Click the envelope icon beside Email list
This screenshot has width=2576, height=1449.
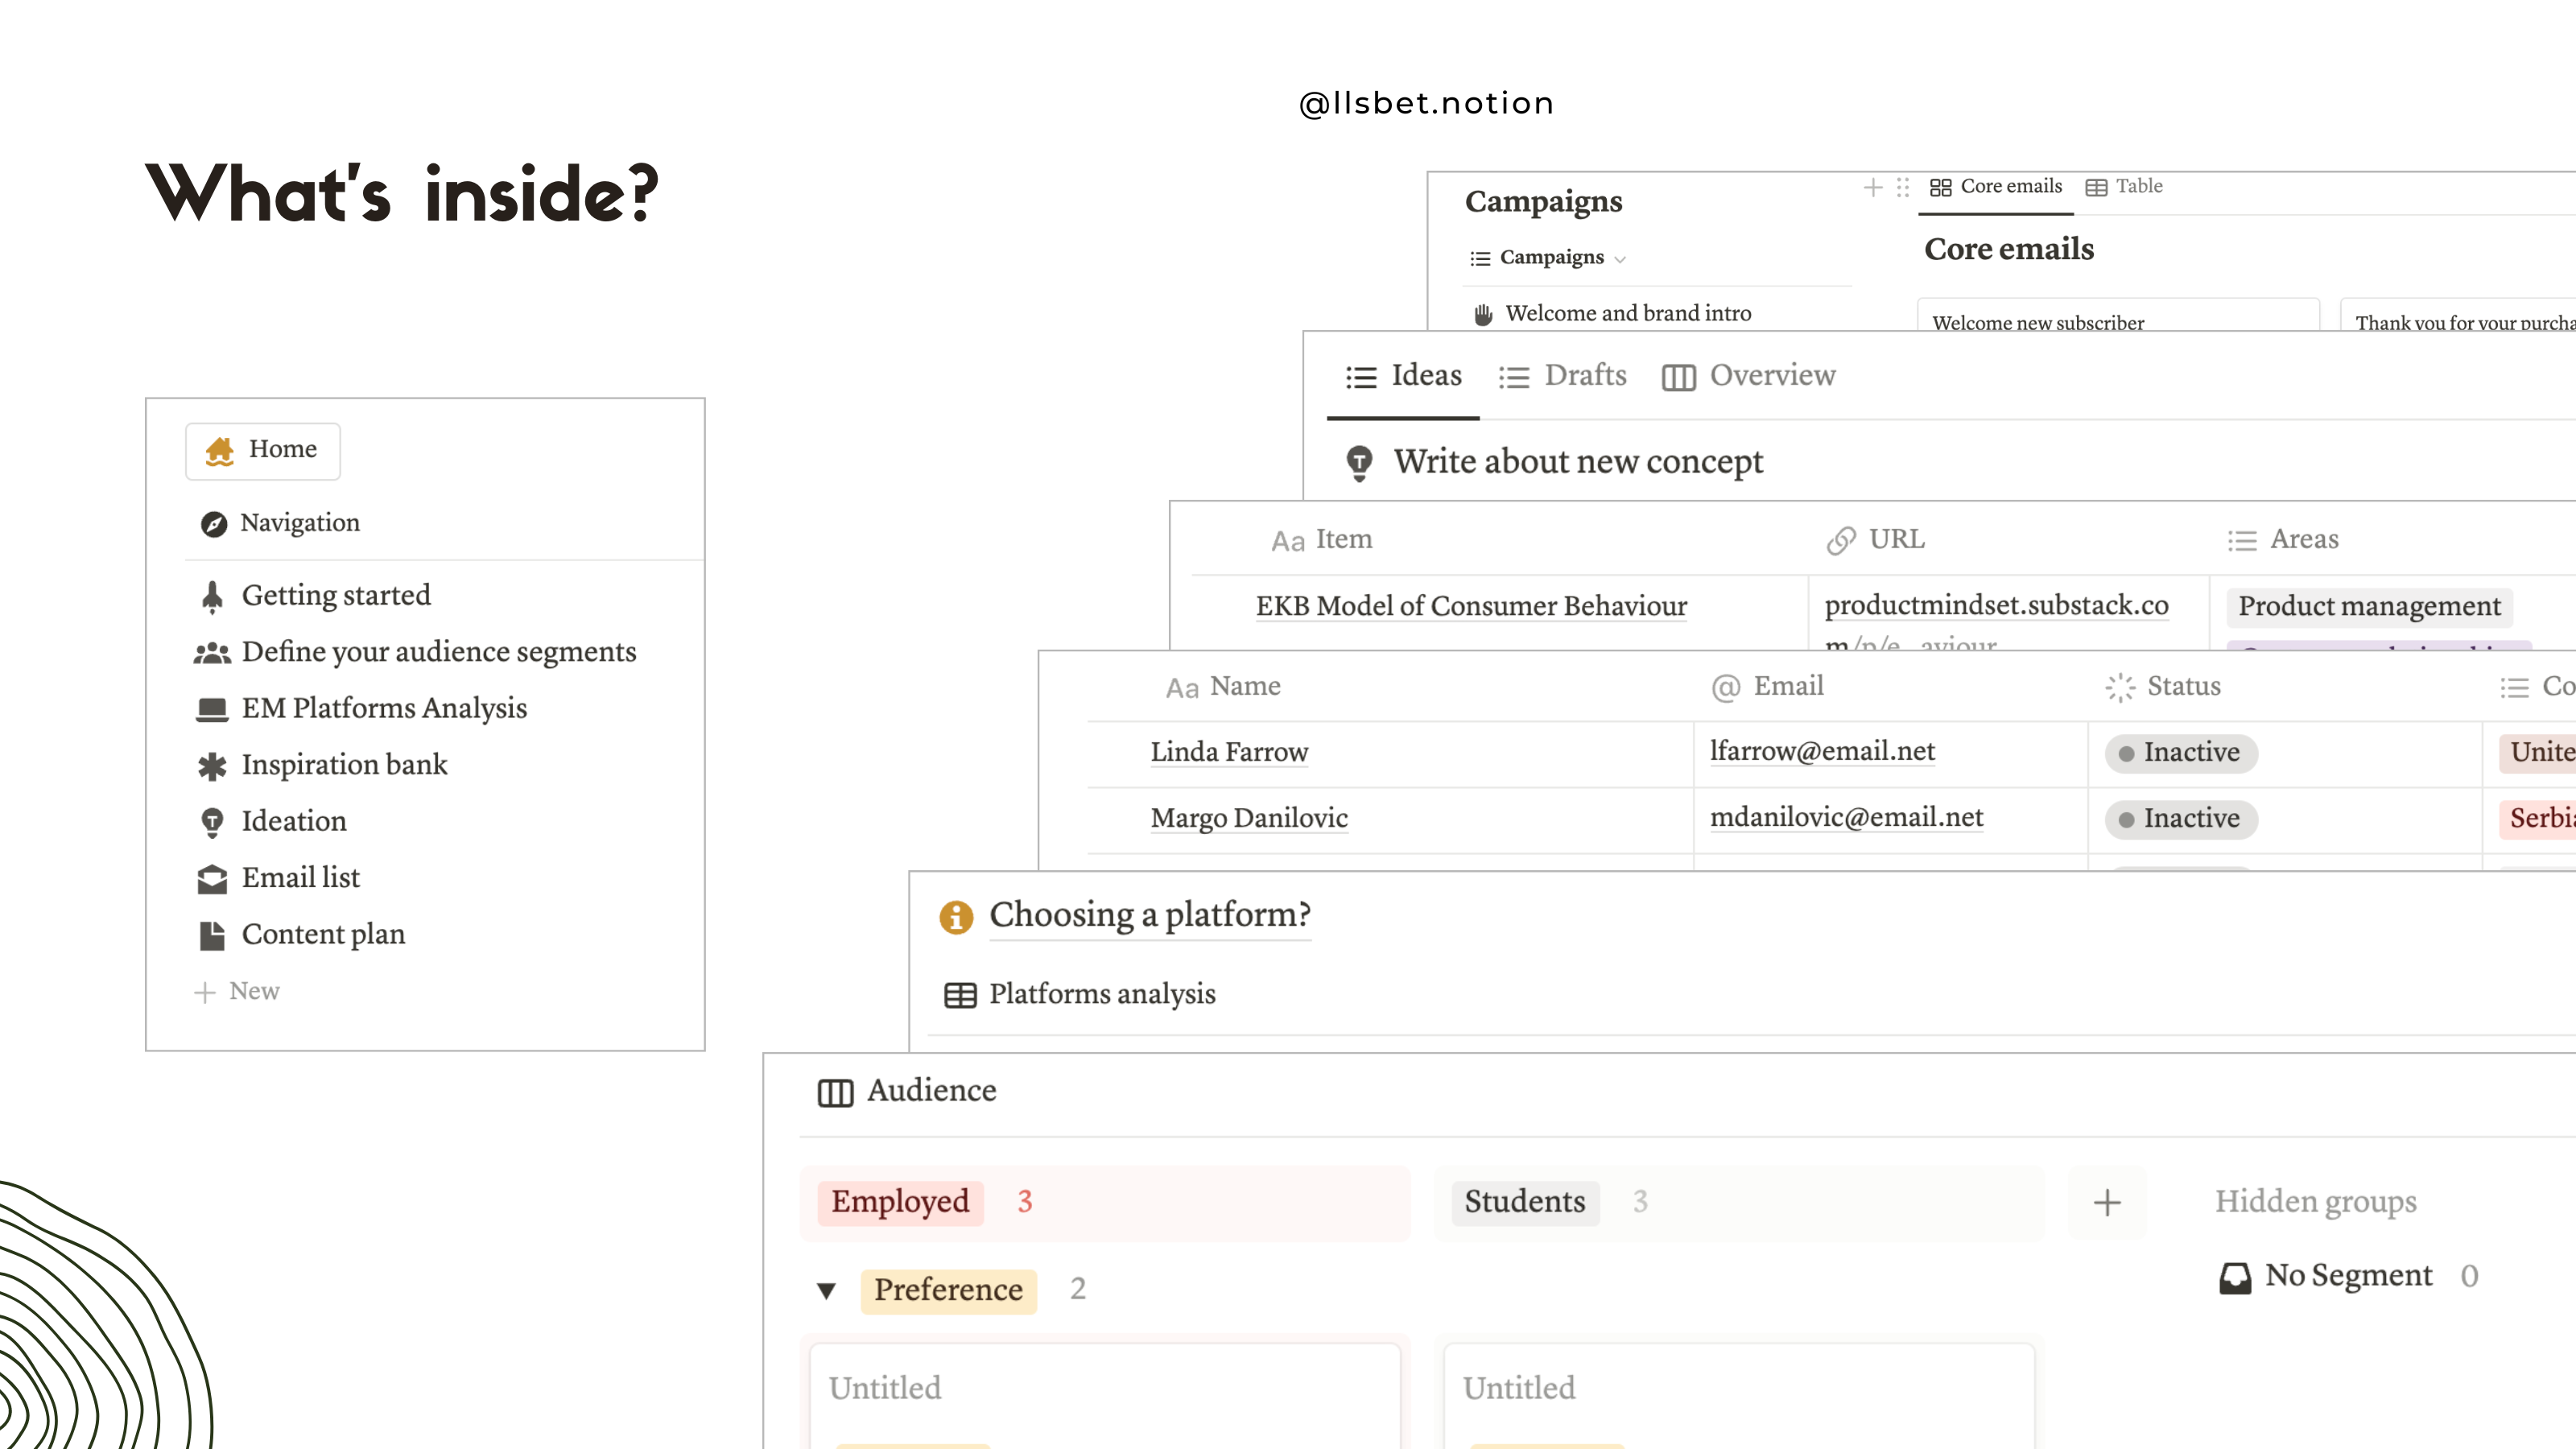coord(212,879)
